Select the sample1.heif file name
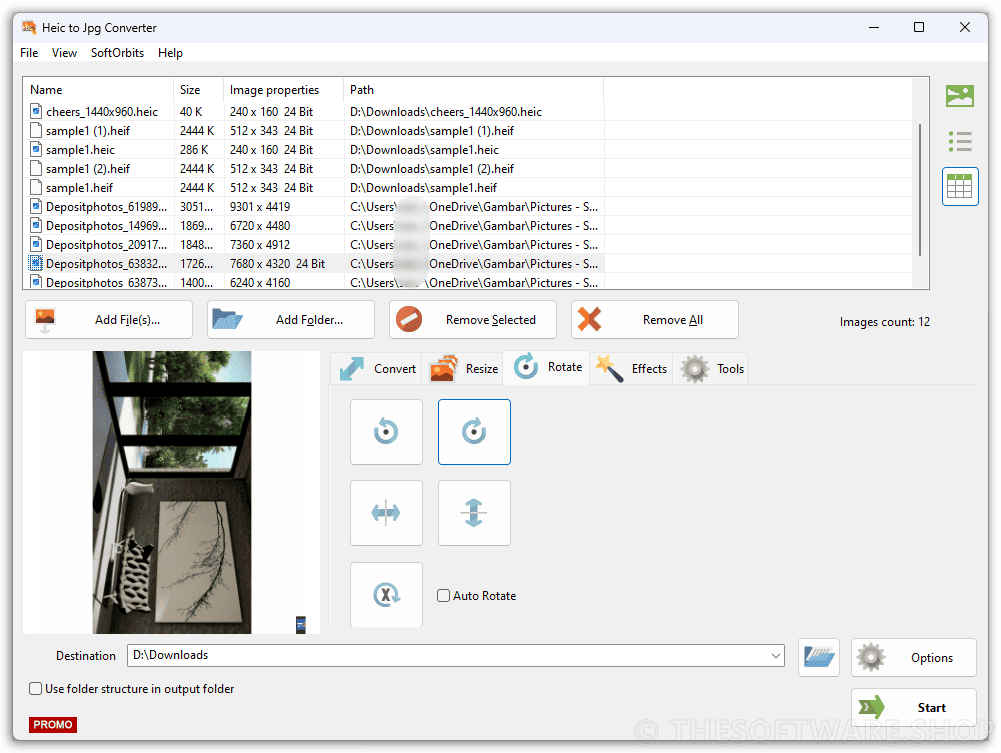Image resolution: width=1001 pixels, height=753 pixels. (x=79, y=188)
